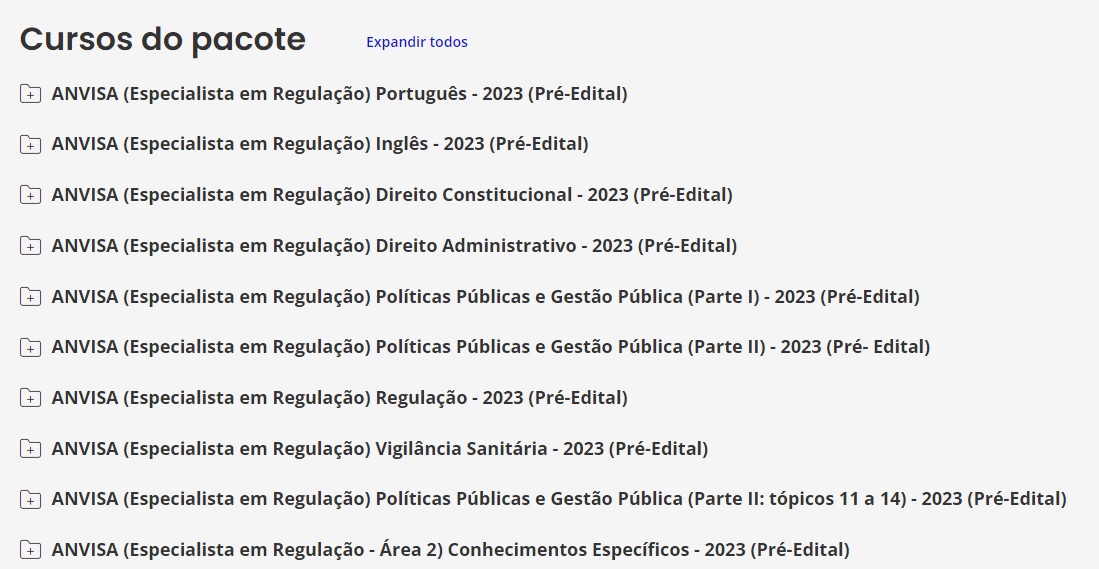Select Vigilância Sanitária - 2023 course title

coord(379,448)
